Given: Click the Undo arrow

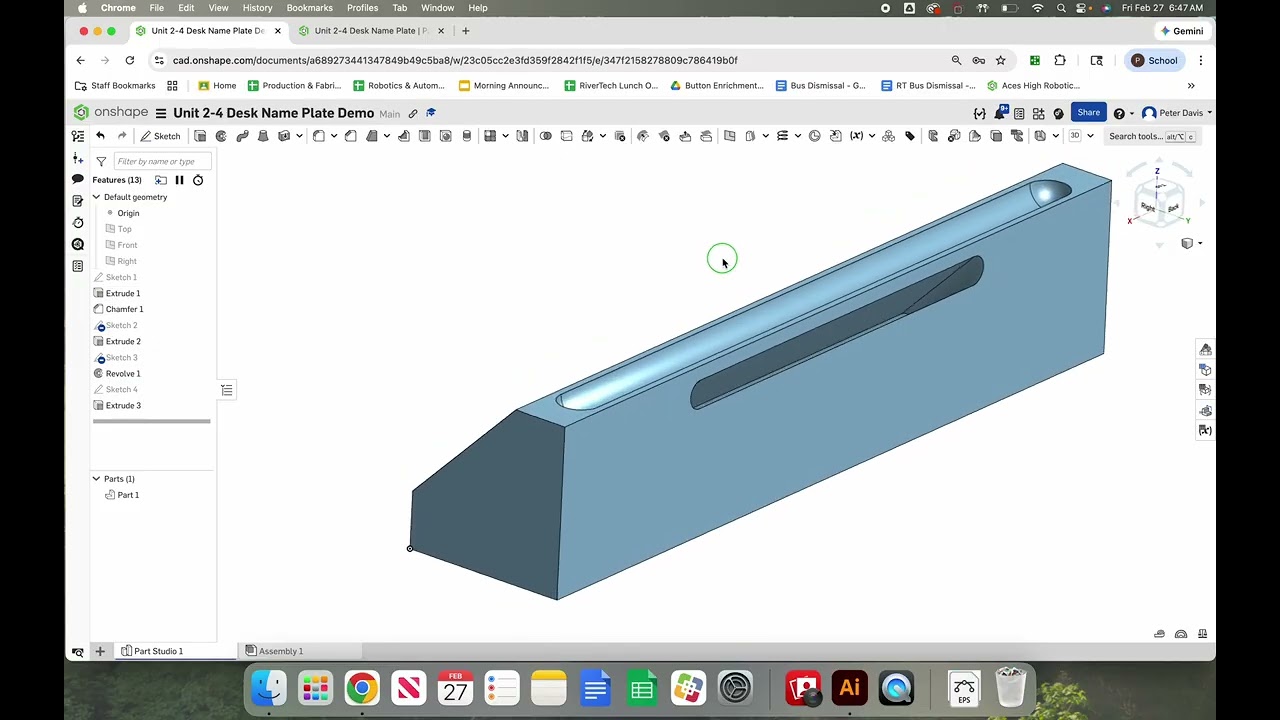Looking at the screenshot, I should [x=100, y=136].
